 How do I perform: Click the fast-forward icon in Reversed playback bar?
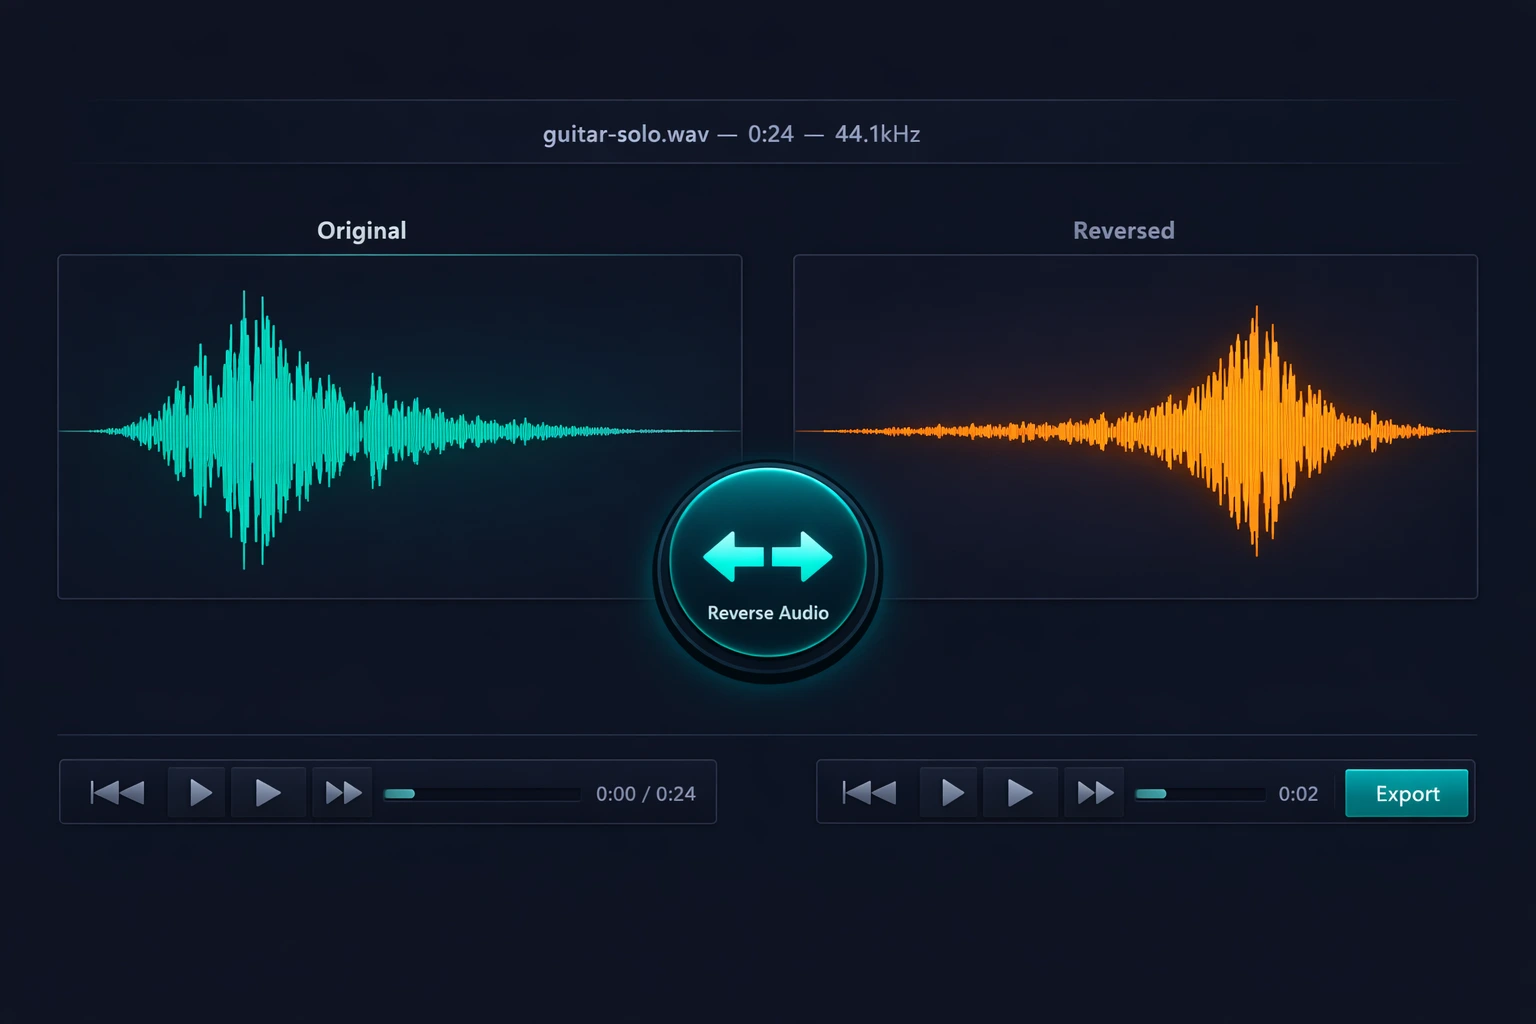tap(1093, 792)
